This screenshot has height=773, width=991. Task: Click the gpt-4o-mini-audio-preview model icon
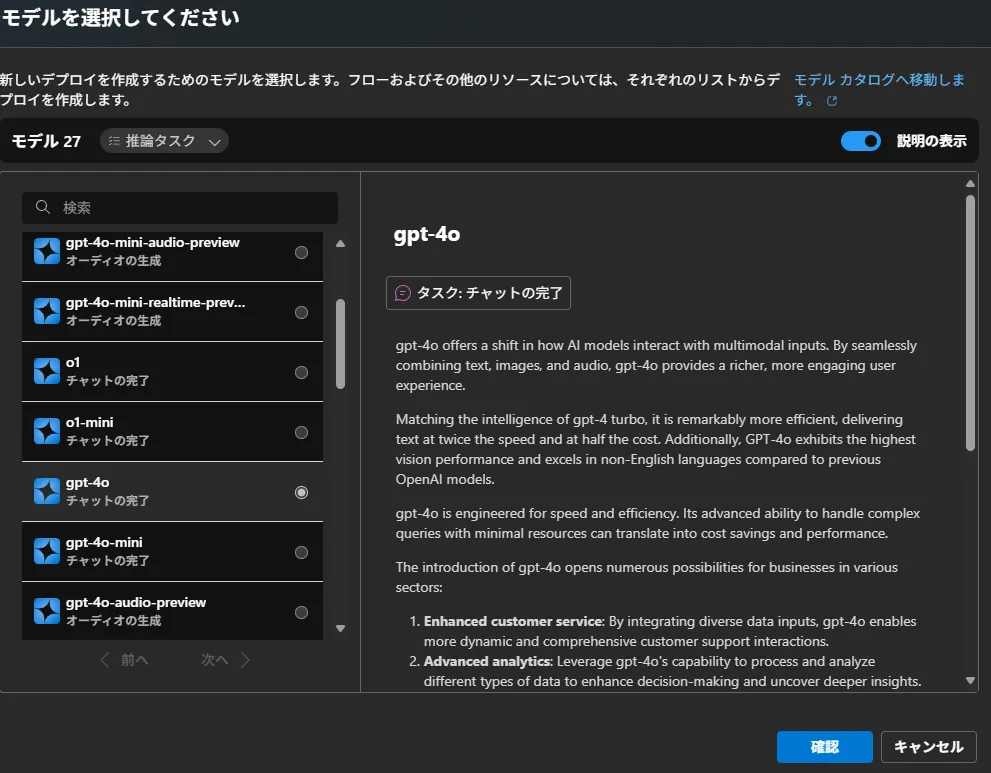47,252
